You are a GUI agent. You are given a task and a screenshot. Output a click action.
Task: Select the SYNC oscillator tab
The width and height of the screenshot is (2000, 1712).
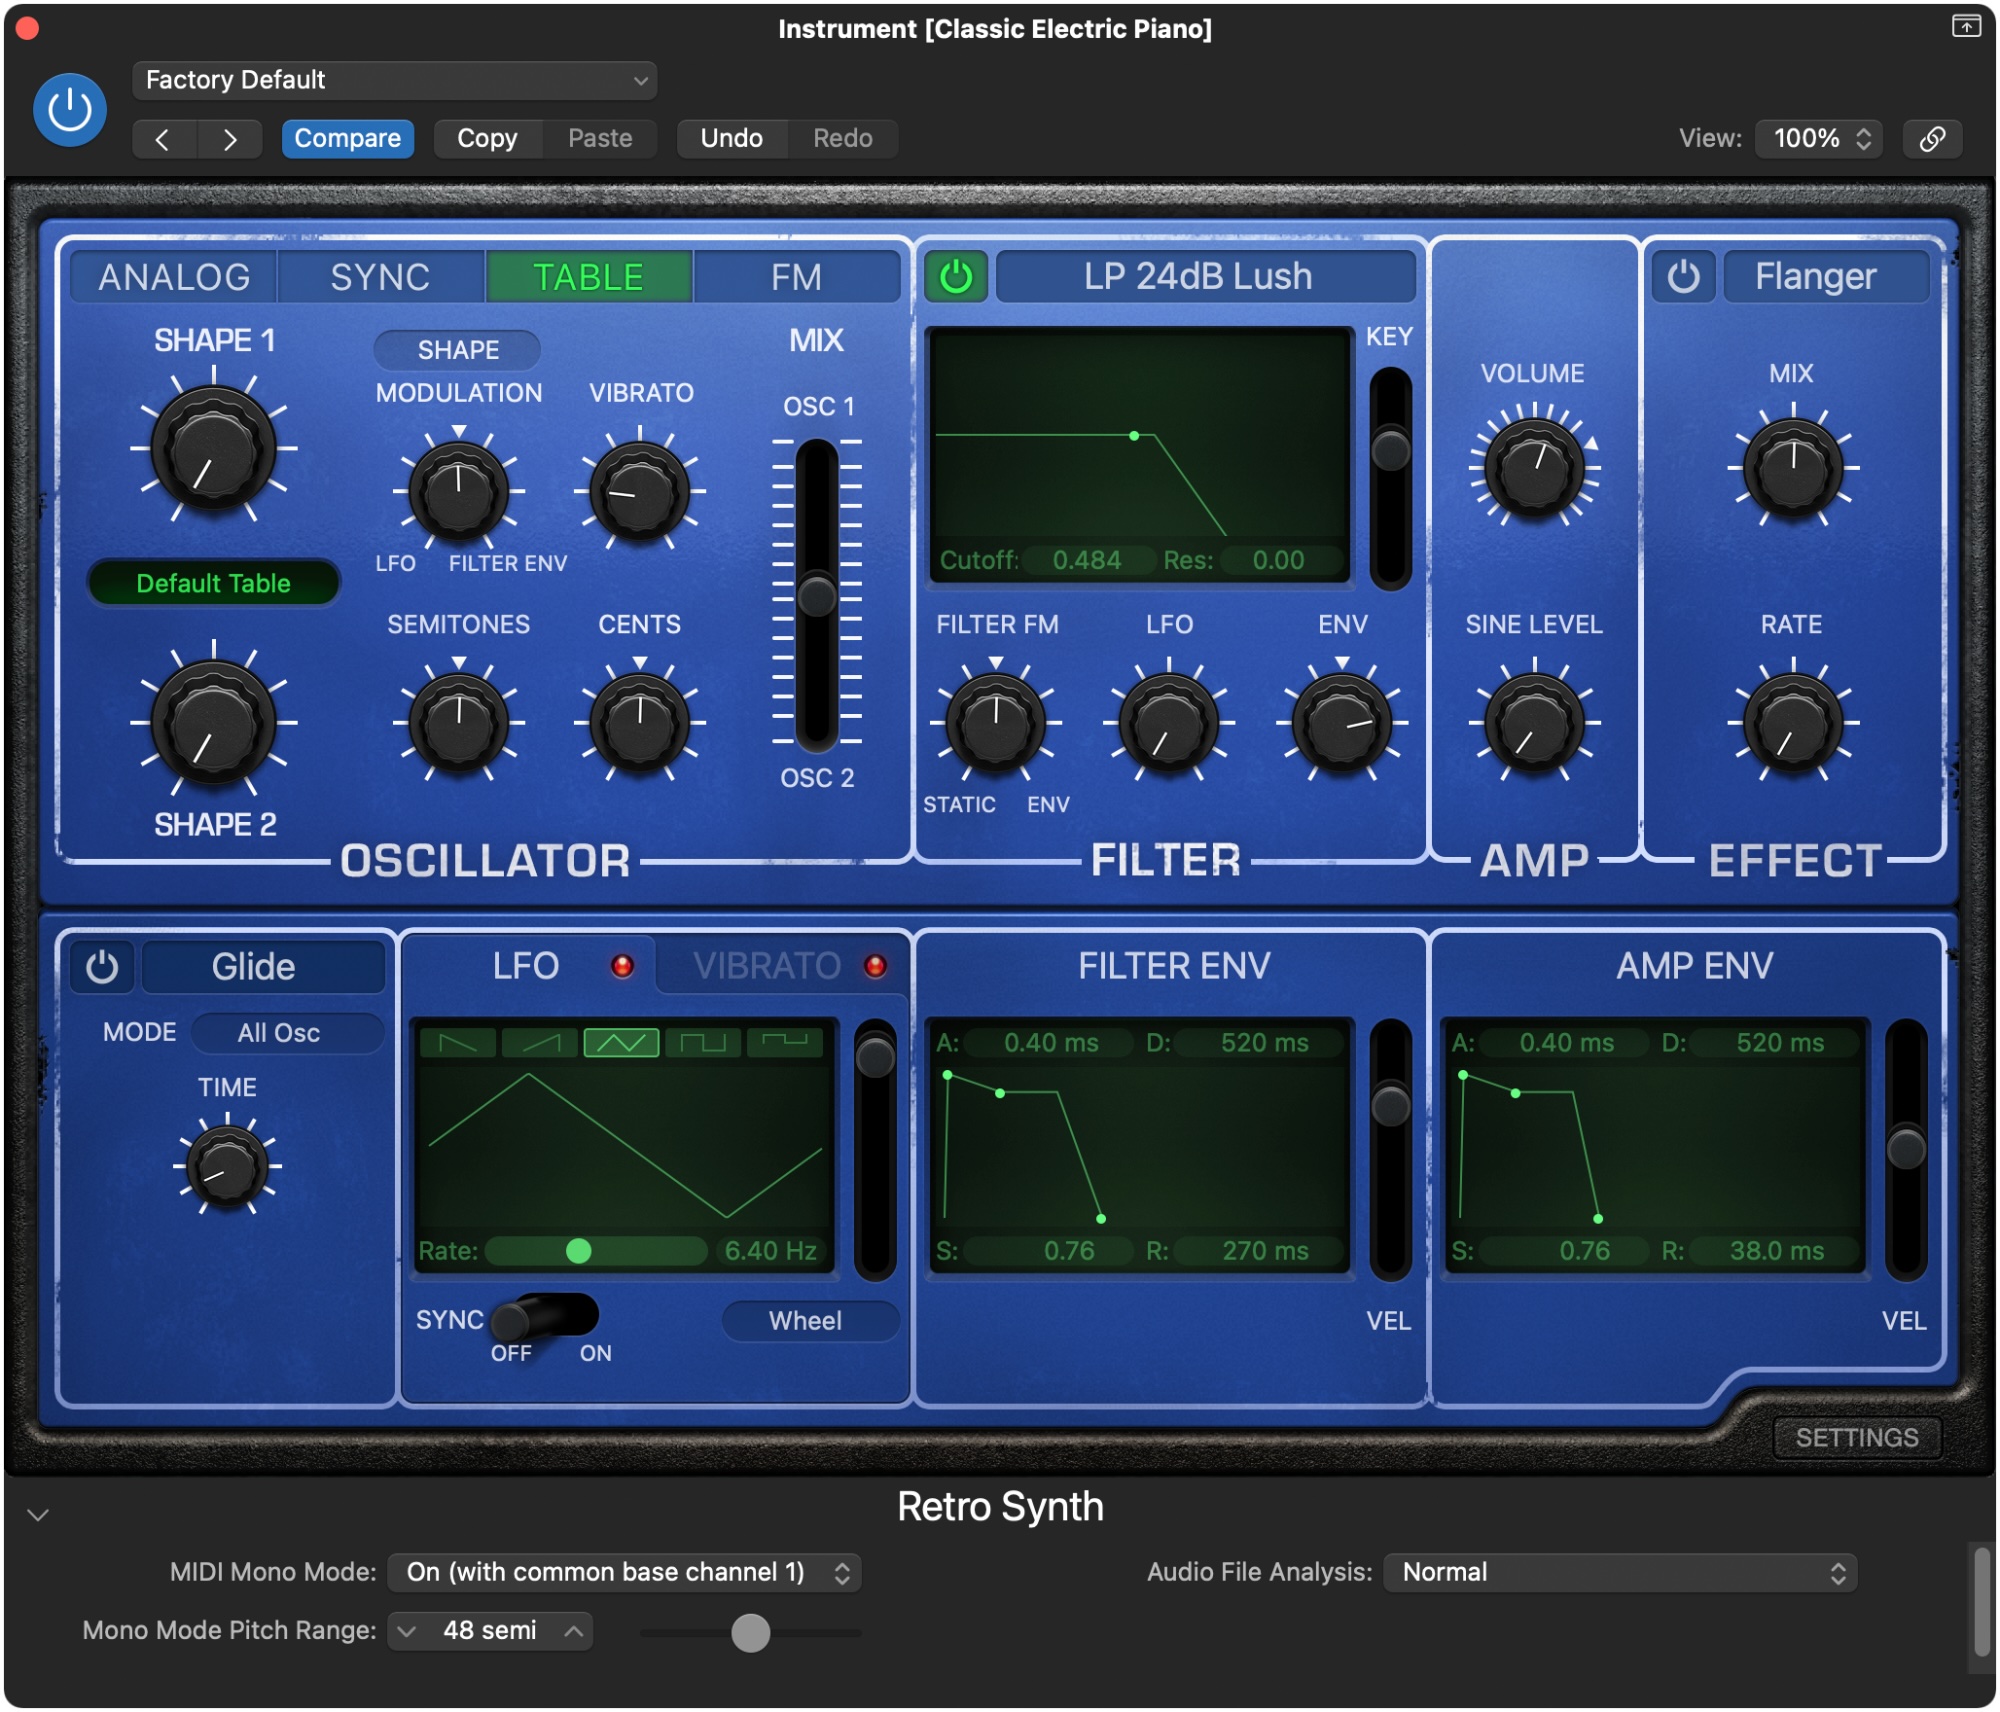(381, 277)
